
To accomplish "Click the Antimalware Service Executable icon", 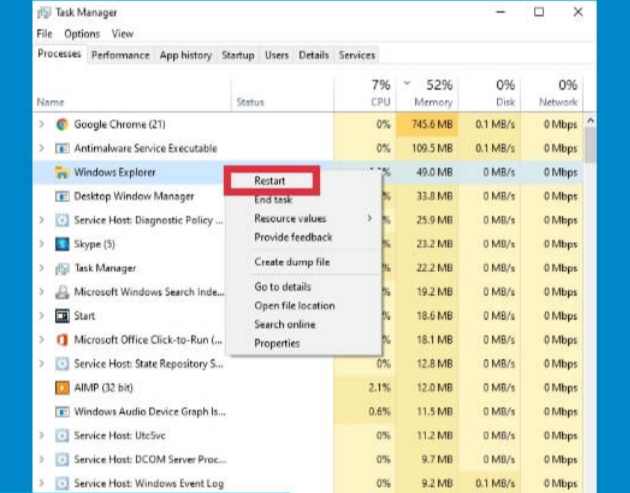I will pos(62,149).
